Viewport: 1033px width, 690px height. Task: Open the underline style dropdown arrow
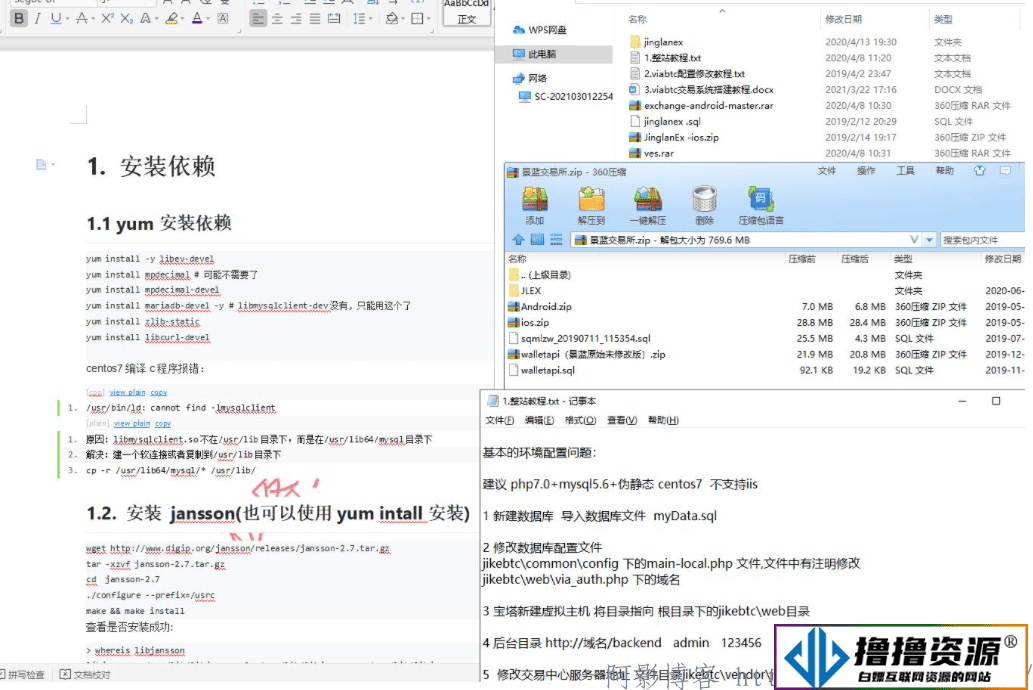[x=67, y=18]
